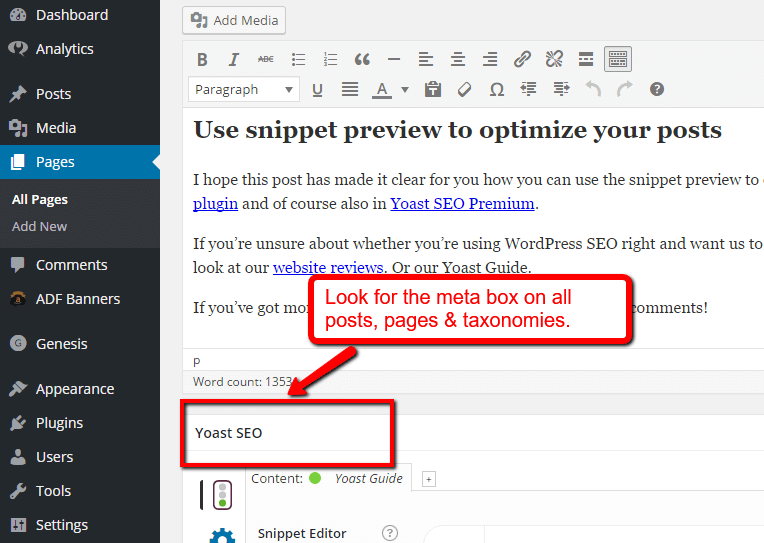Open text color dropdown arrow

405,89
